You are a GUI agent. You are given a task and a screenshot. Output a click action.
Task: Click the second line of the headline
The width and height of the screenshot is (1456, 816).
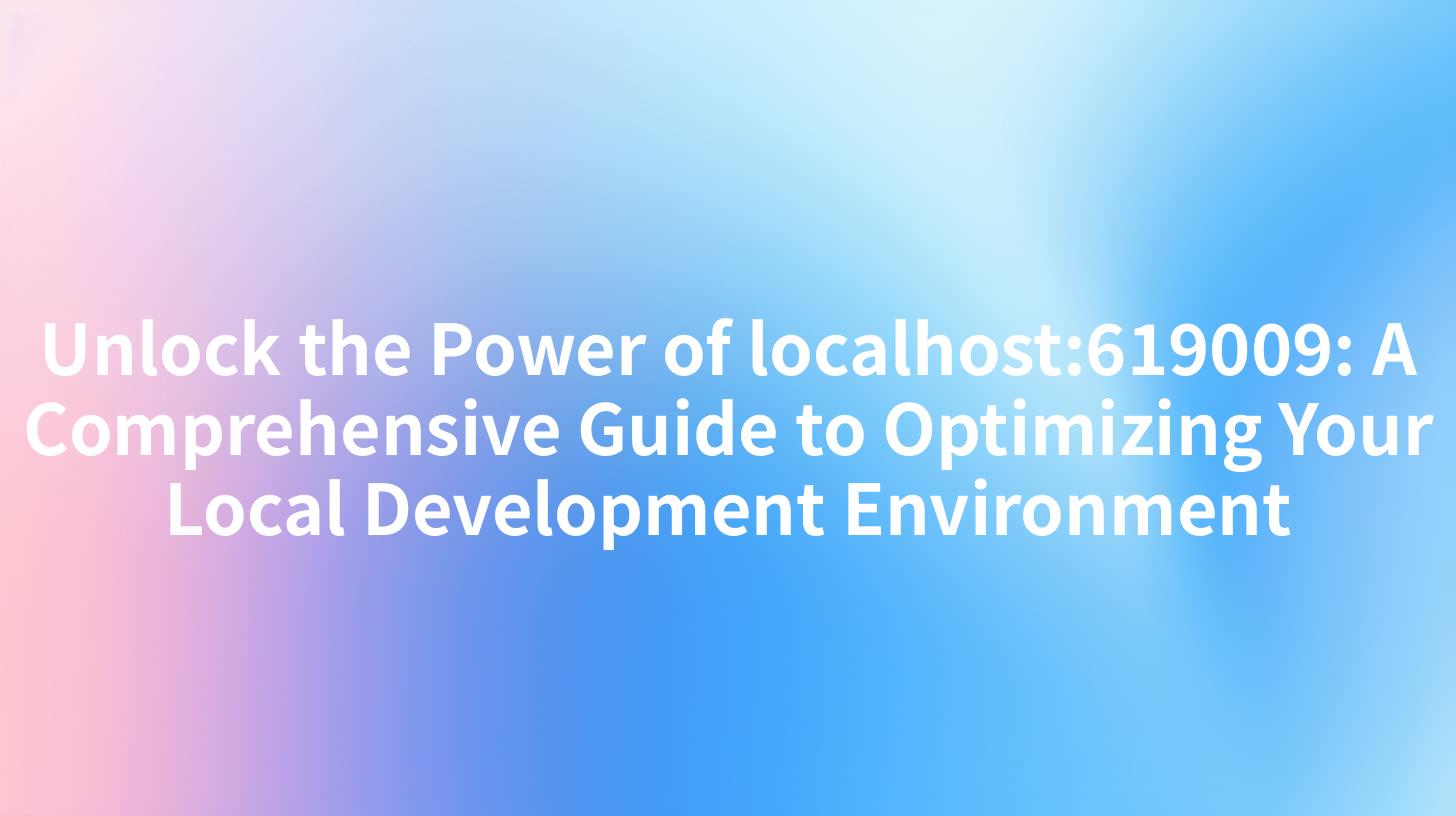(728, 430)
